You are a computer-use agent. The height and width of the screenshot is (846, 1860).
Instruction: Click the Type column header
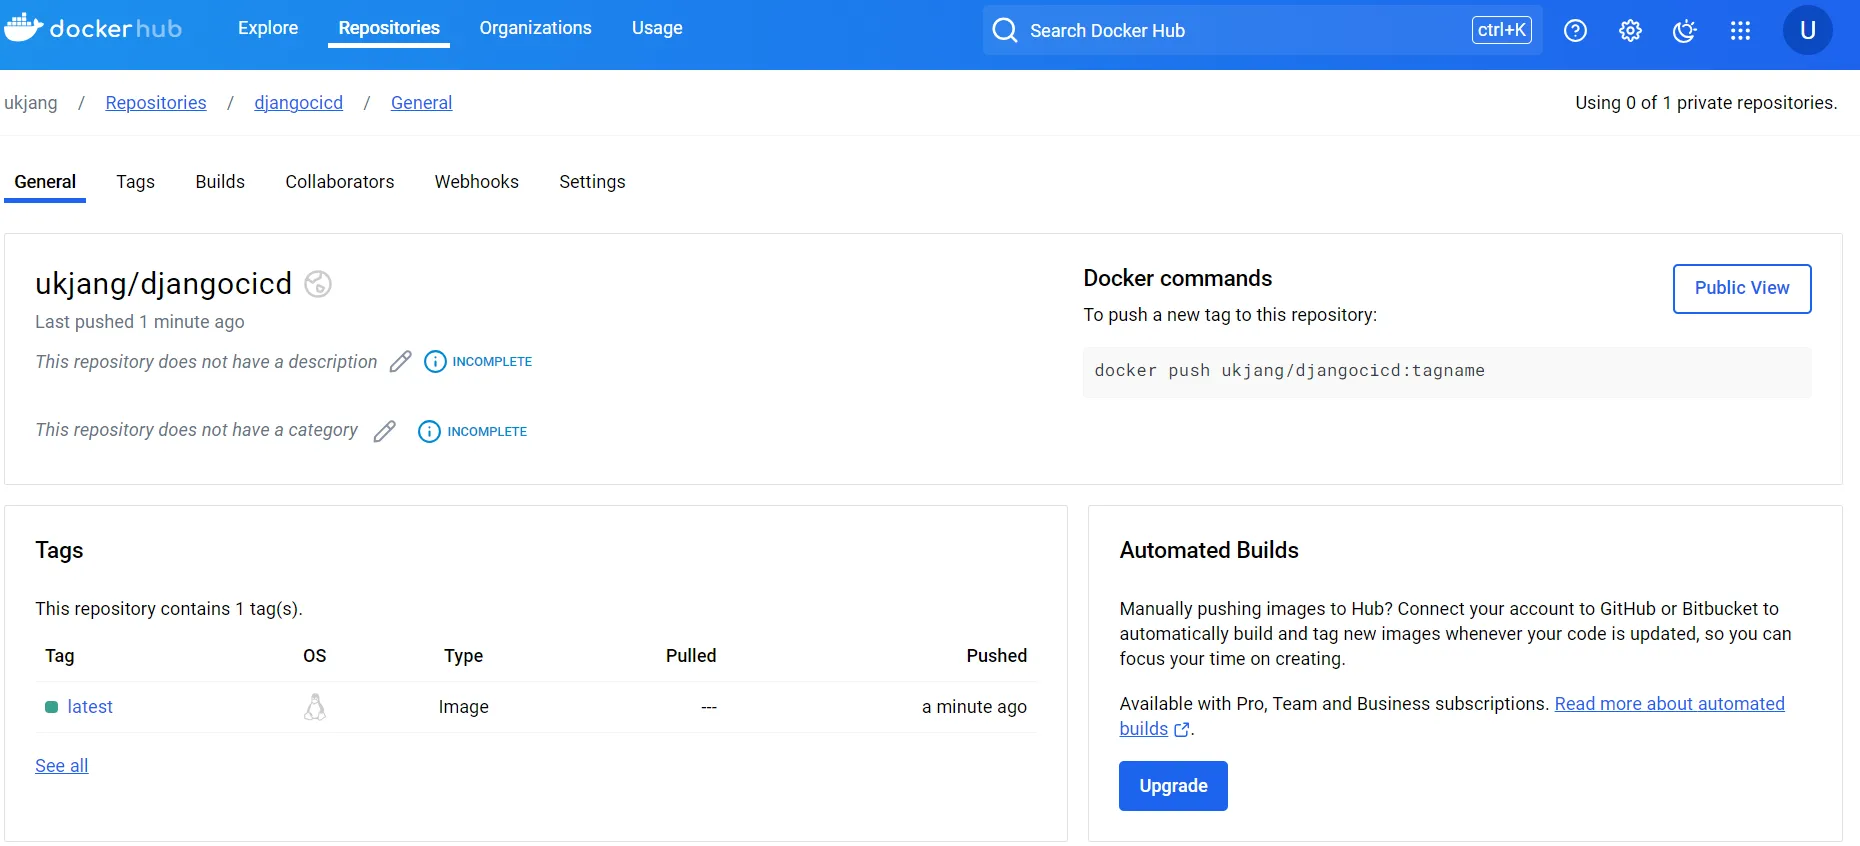pyautogui.click(x=464, y=656)
